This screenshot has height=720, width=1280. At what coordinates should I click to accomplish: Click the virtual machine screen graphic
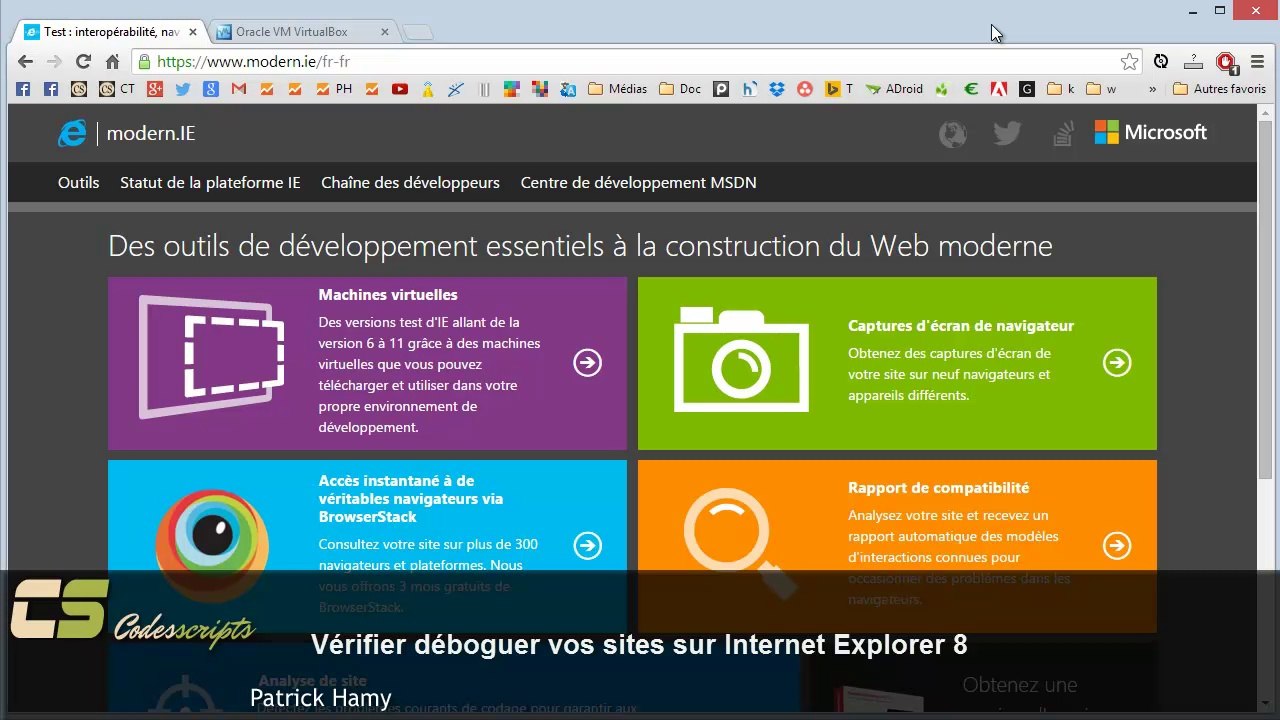(x=212, y=357)
